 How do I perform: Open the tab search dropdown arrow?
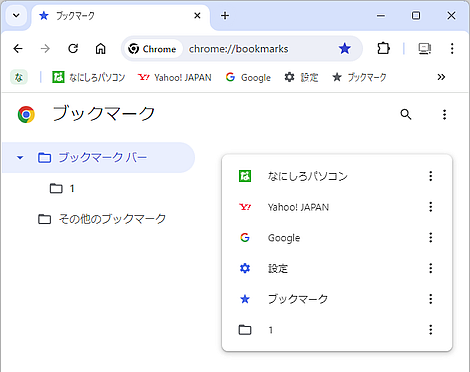(x=16, y=15)
